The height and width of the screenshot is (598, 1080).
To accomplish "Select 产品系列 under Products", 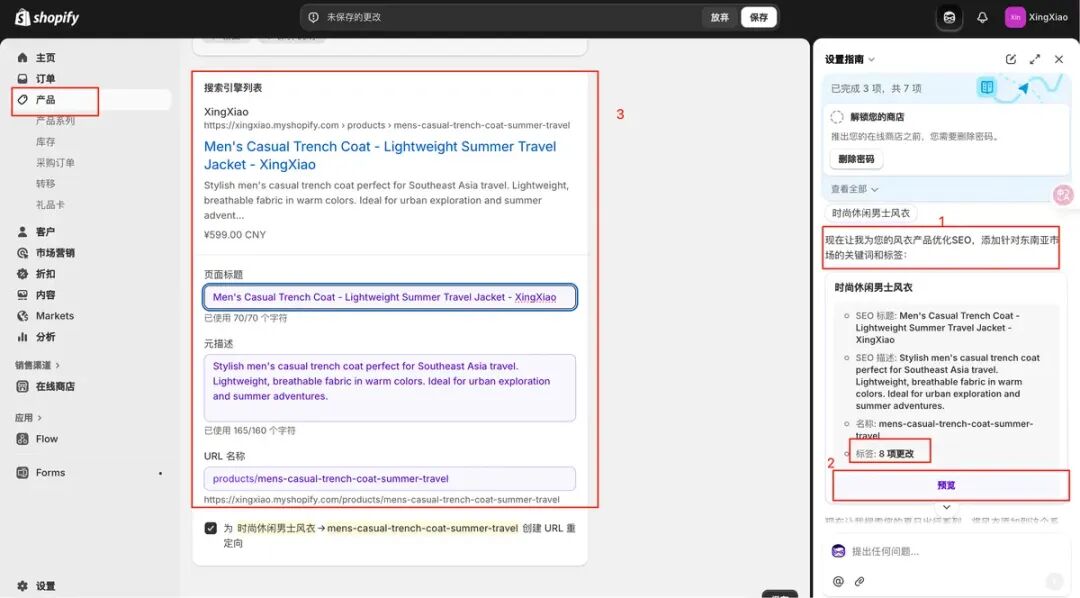I will click(x=55, y=121).
